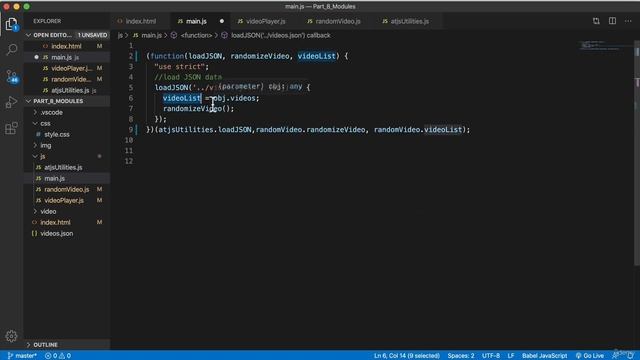The image size is (640, 360).
Task: Open the Run and Debug view
Action: [x=11, y=102]
